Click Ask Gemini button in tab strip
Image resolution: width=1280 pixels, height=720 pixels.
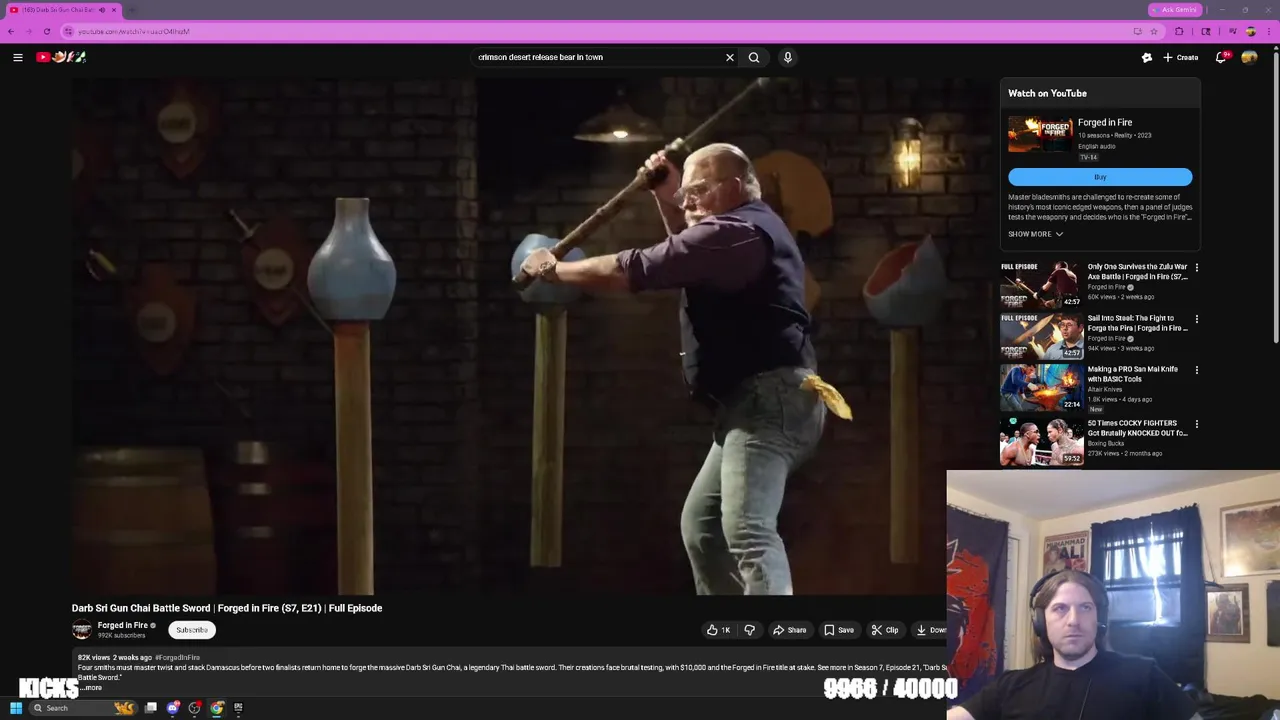click(x=1175, y=10)
